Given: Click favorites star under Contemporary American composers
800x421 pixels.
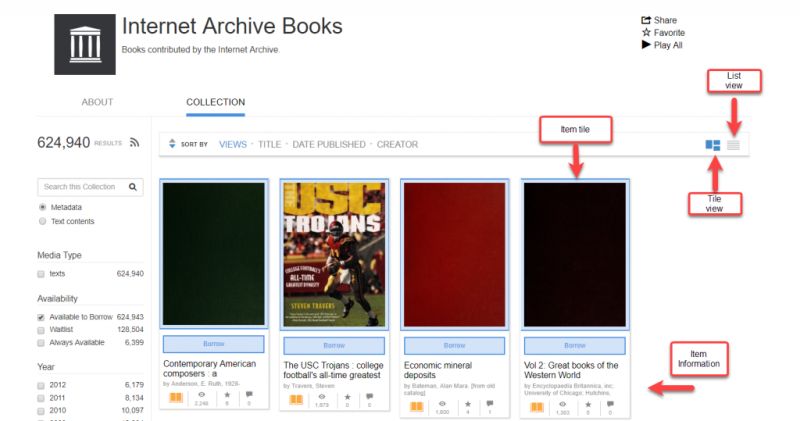Looking at the screenshot, I should coord(227,394).
